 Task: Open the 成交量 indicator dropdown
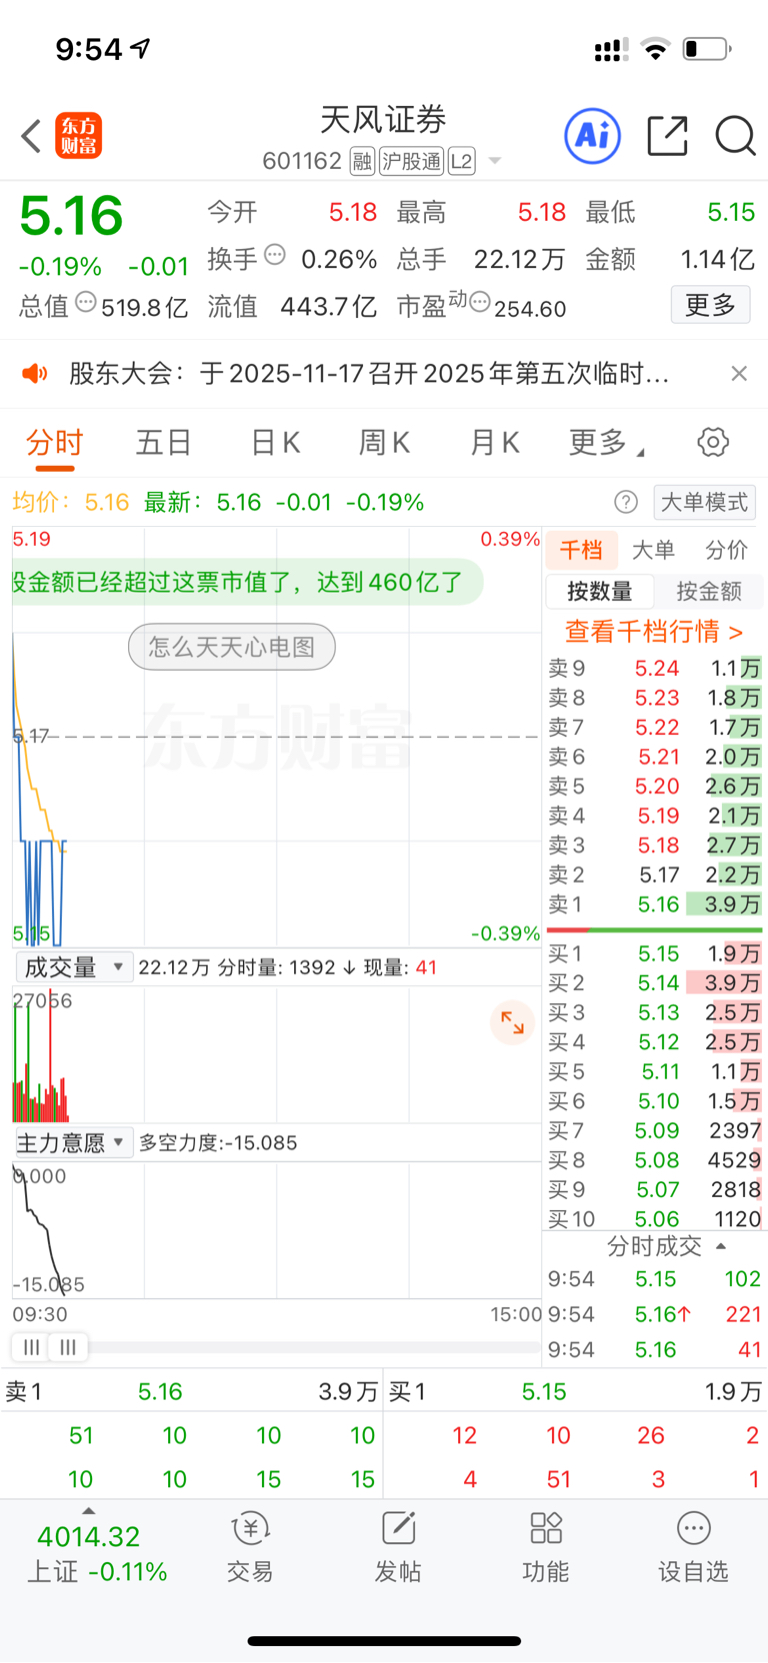coord(74,967)
